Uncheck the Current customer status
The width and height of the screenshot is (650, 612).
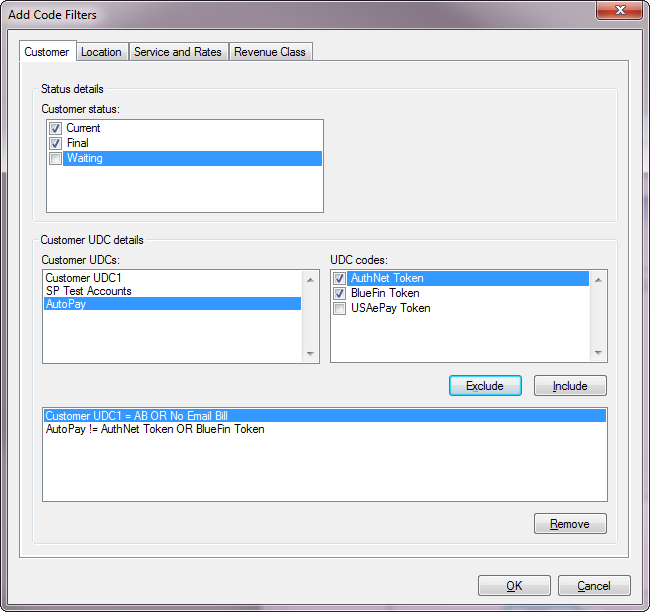pyautogui.click(x=56, y=128)
